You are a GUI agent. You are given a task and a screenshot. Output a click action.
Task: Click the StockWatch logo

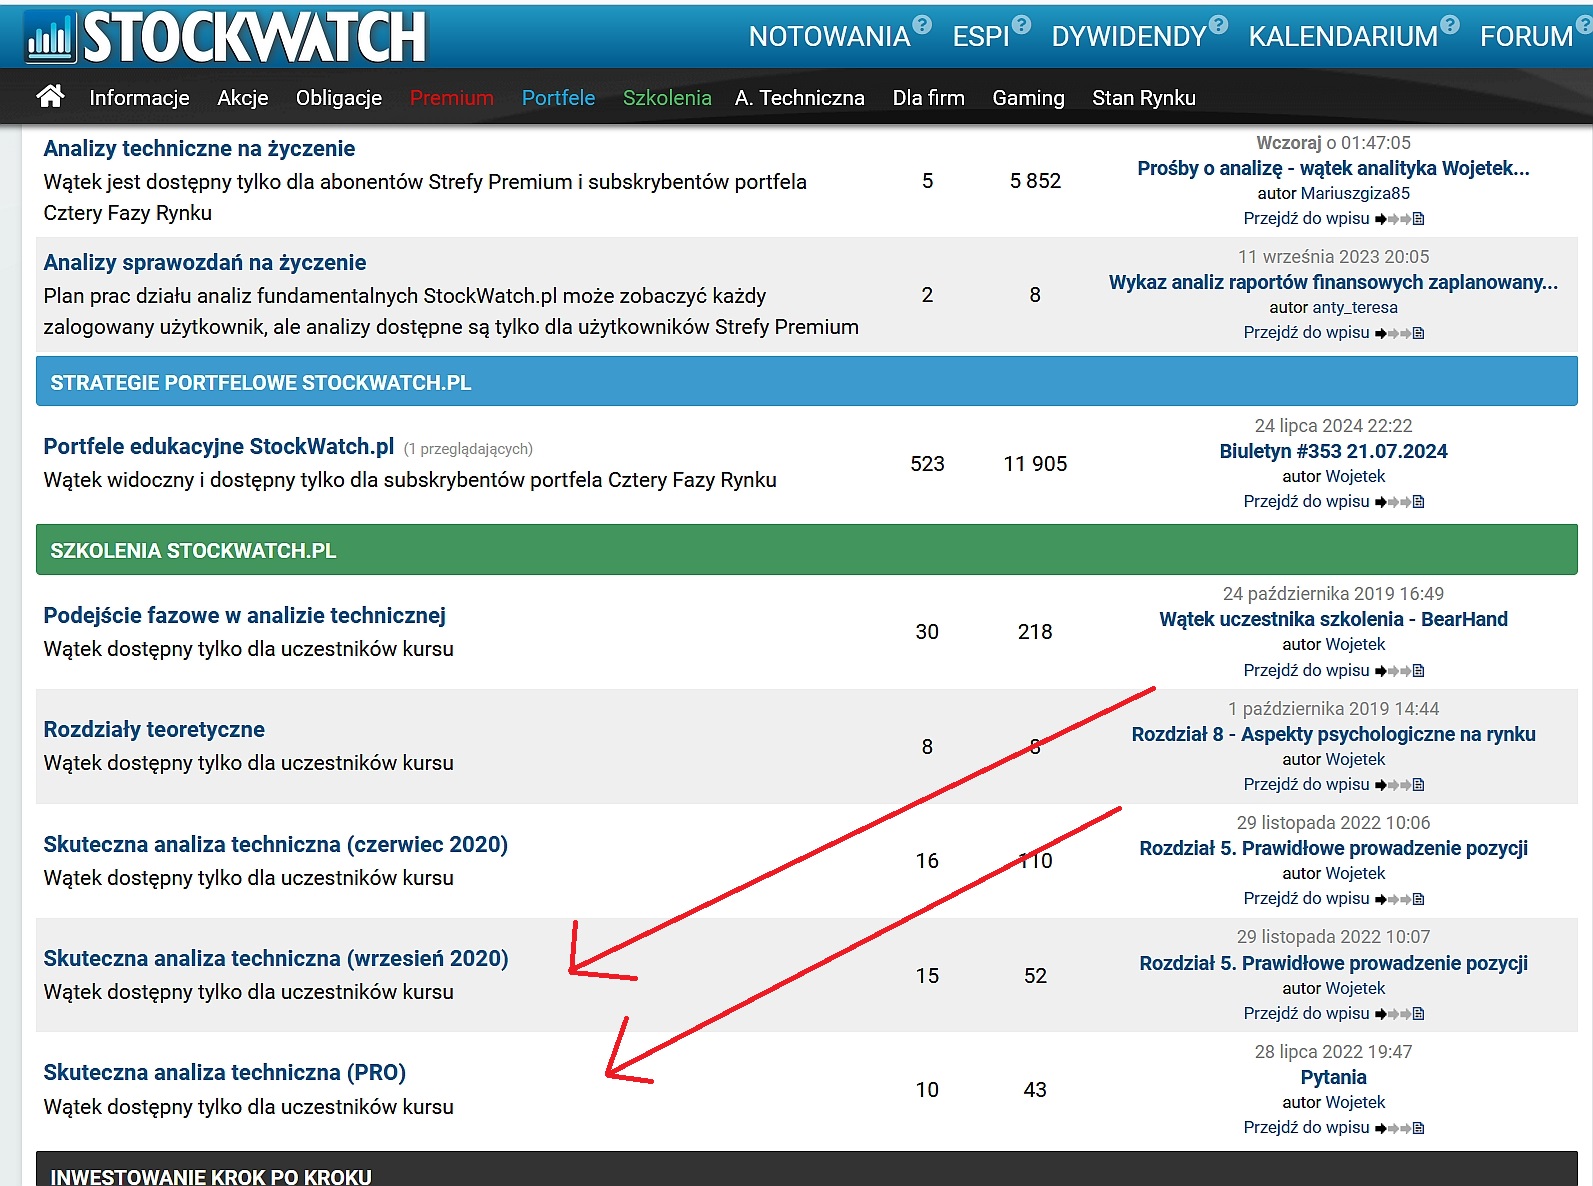(x=225, y=36)
